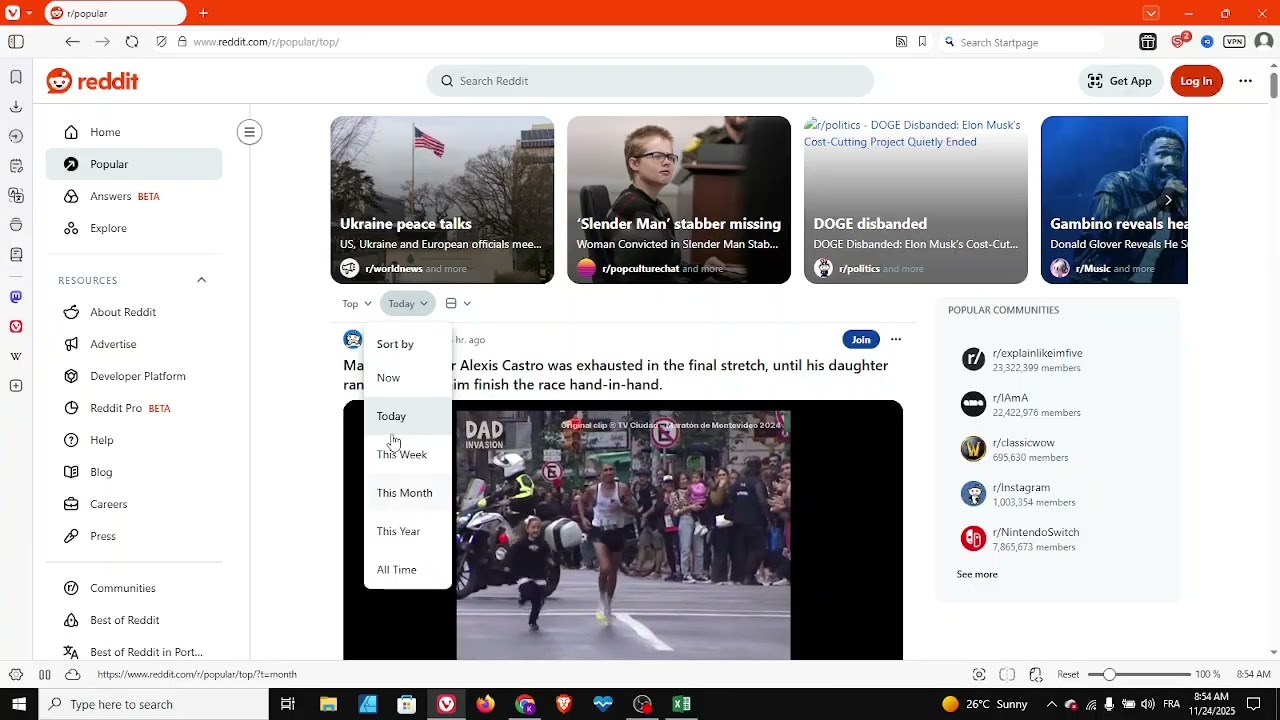Open the feed view layout dropdown

pos(458,303)
